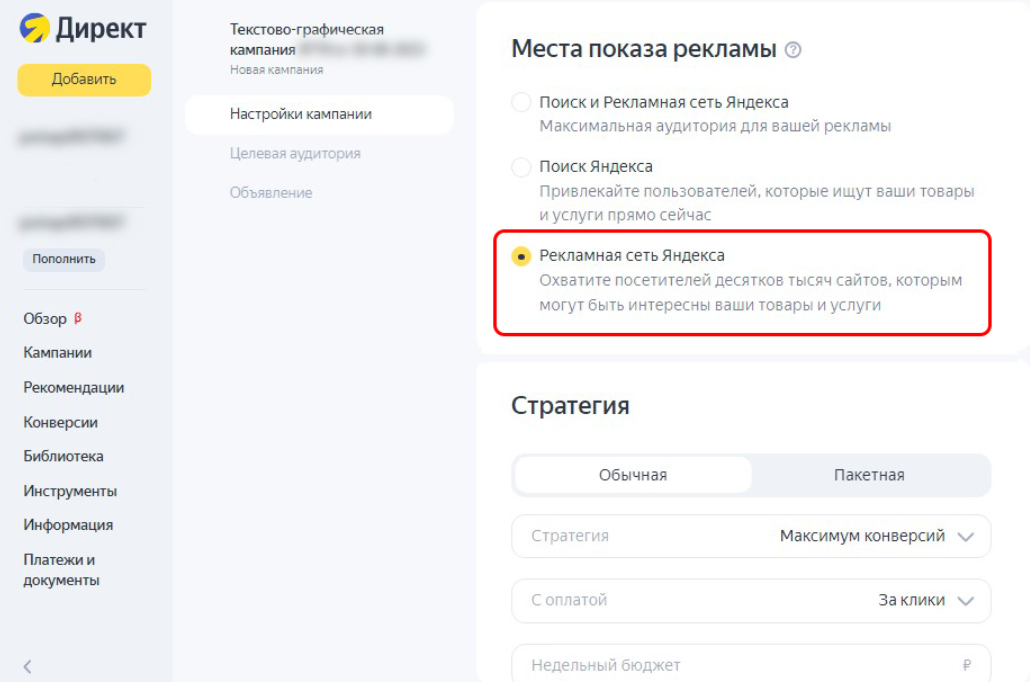Viewport: 1030px width, 683px height.
Task: Open Инструменты in the sidebar
Action: click(x=70, y=491)
